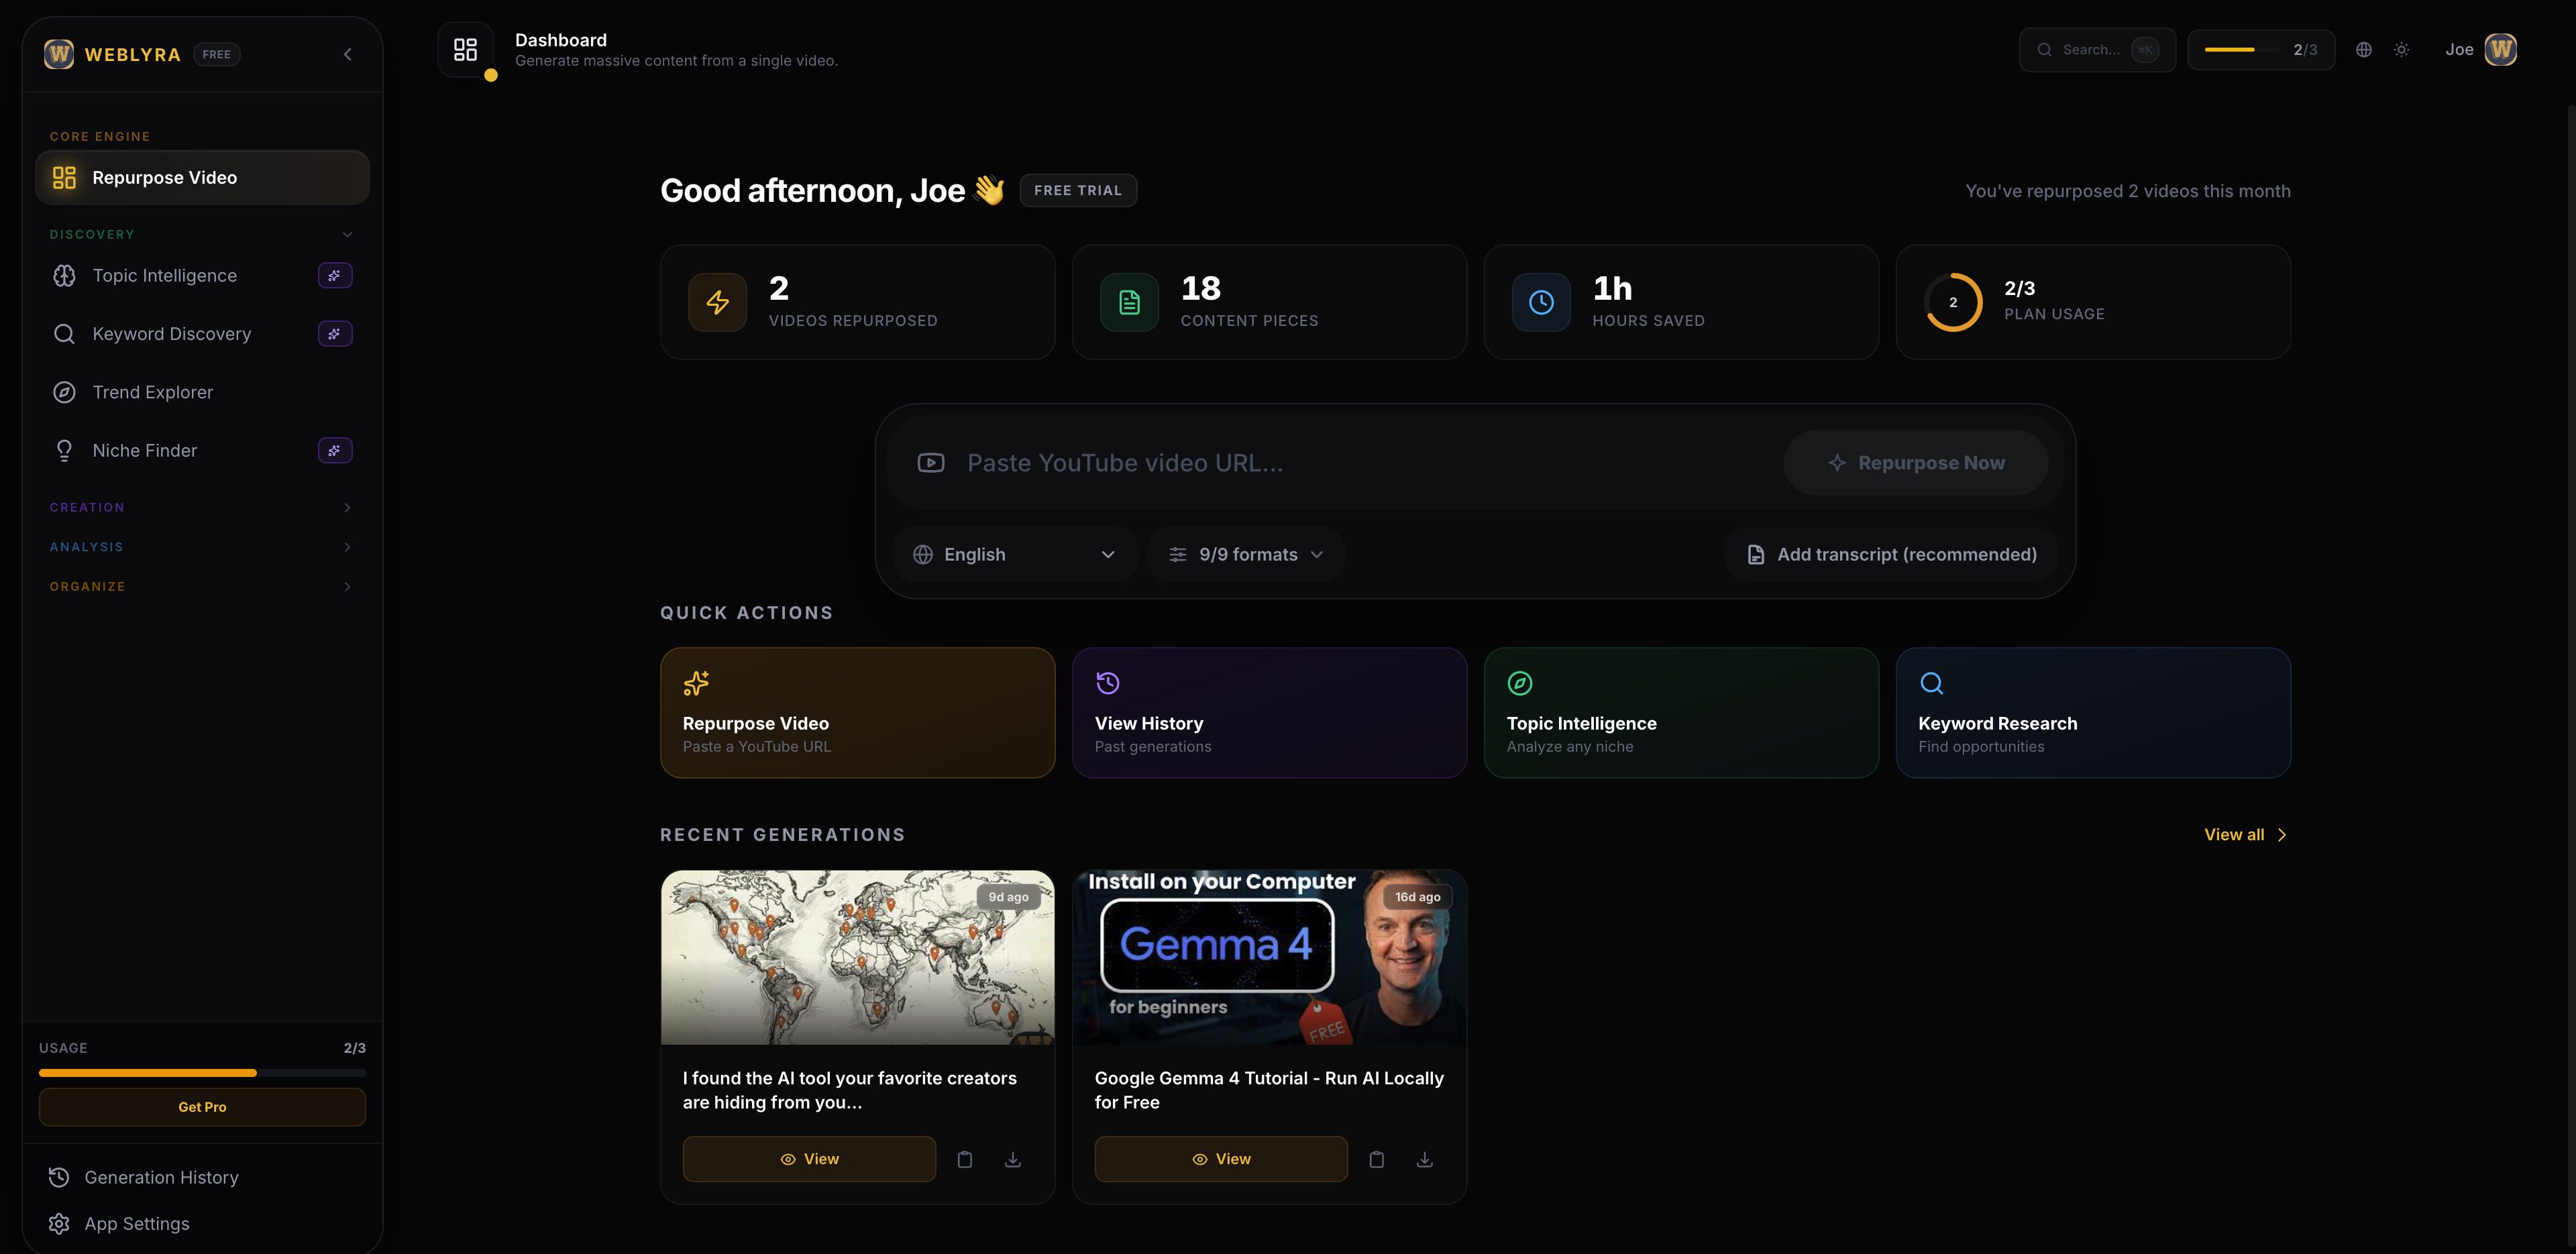The image size is (2576, 1254).
Task: Toggle the sun light theme icon
Action: 2401,50
